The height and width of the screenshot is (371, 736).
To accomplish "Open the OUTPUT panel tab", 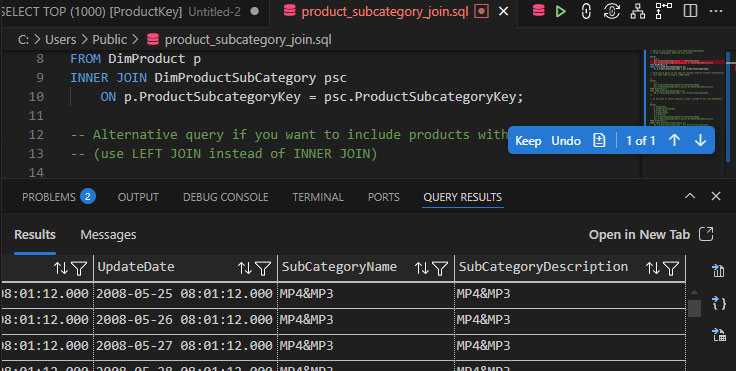I will pyautogui.click(x=138, y=197).
